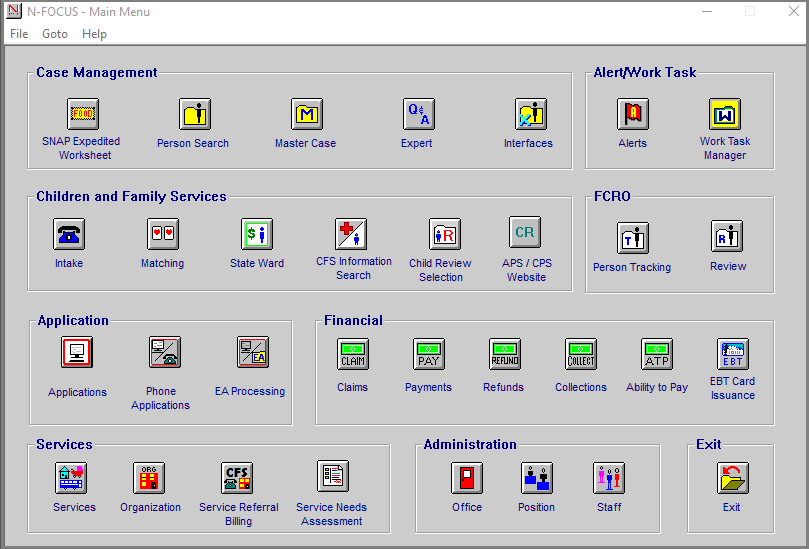
Task: Open Child Review Selection icon
Action: tap(444, 234)
